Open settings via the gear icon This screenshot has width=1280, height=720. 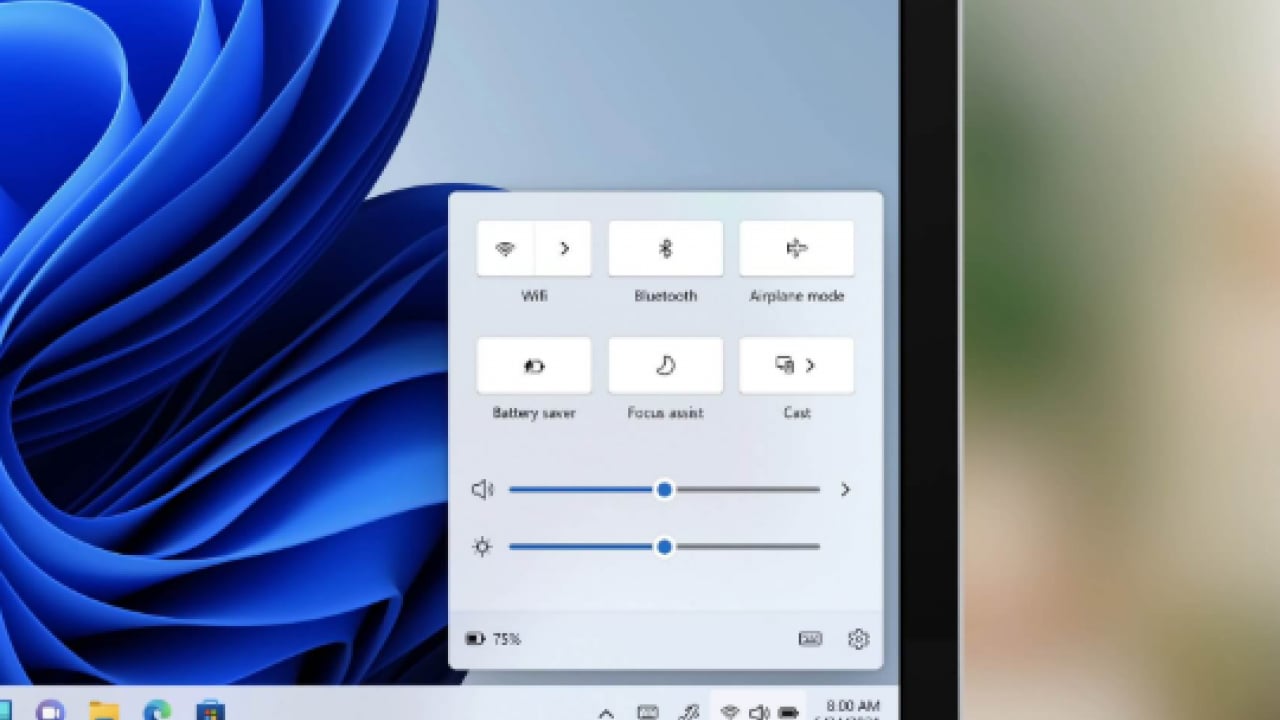(x=858, y=639)
